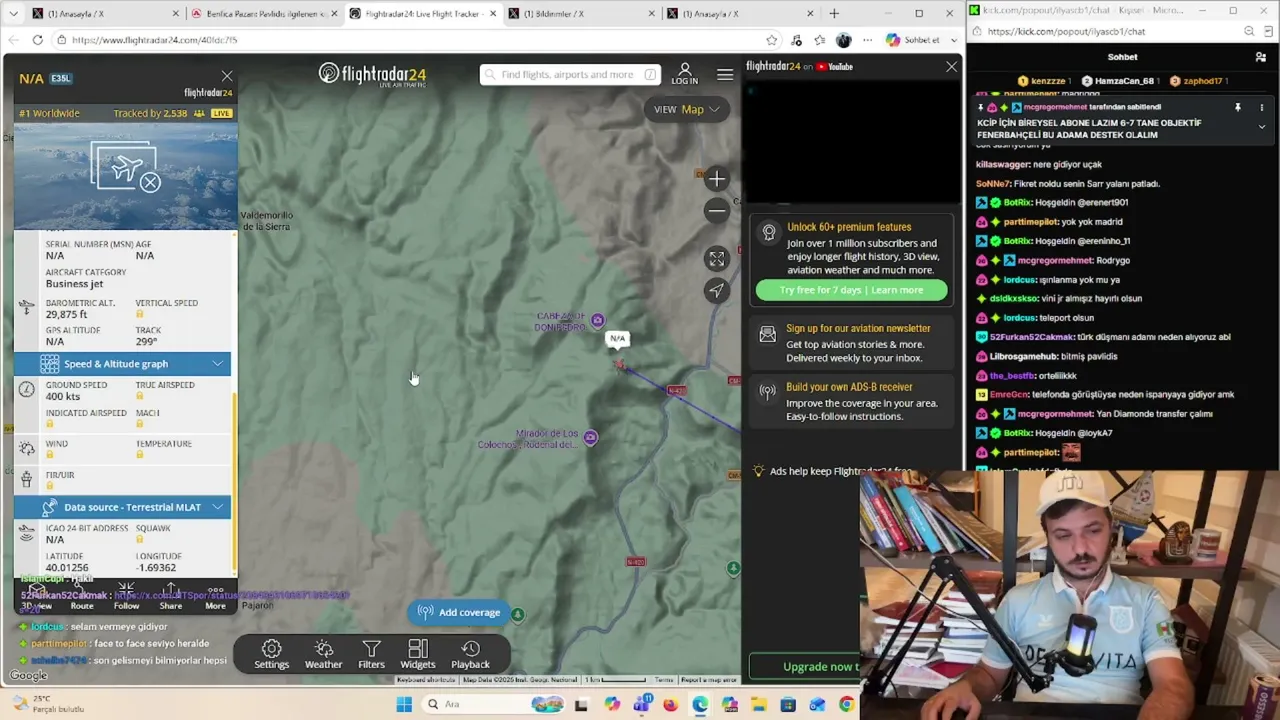
Task: Open Microsoft Edge from the taskbar
Action: coord(699,705)
